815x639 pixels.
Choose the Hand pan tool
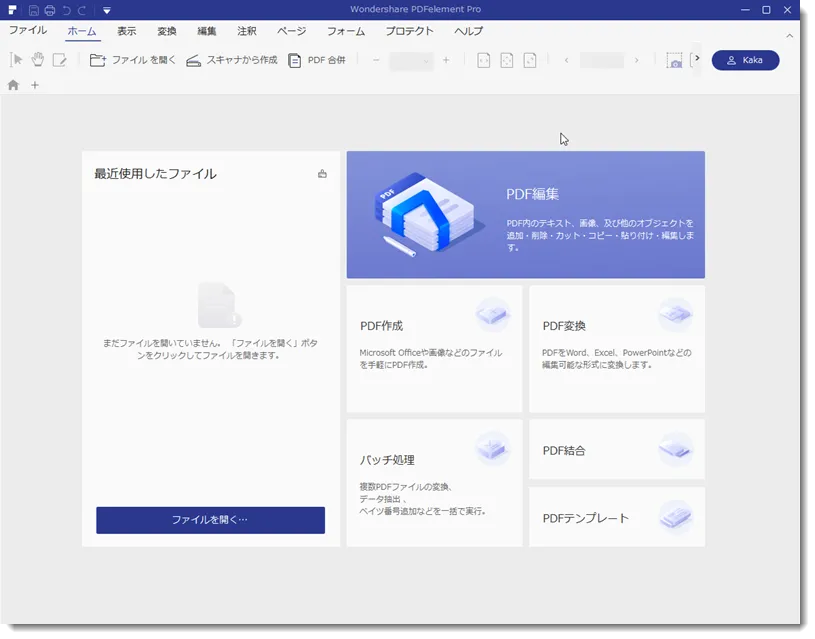point(38,60)
